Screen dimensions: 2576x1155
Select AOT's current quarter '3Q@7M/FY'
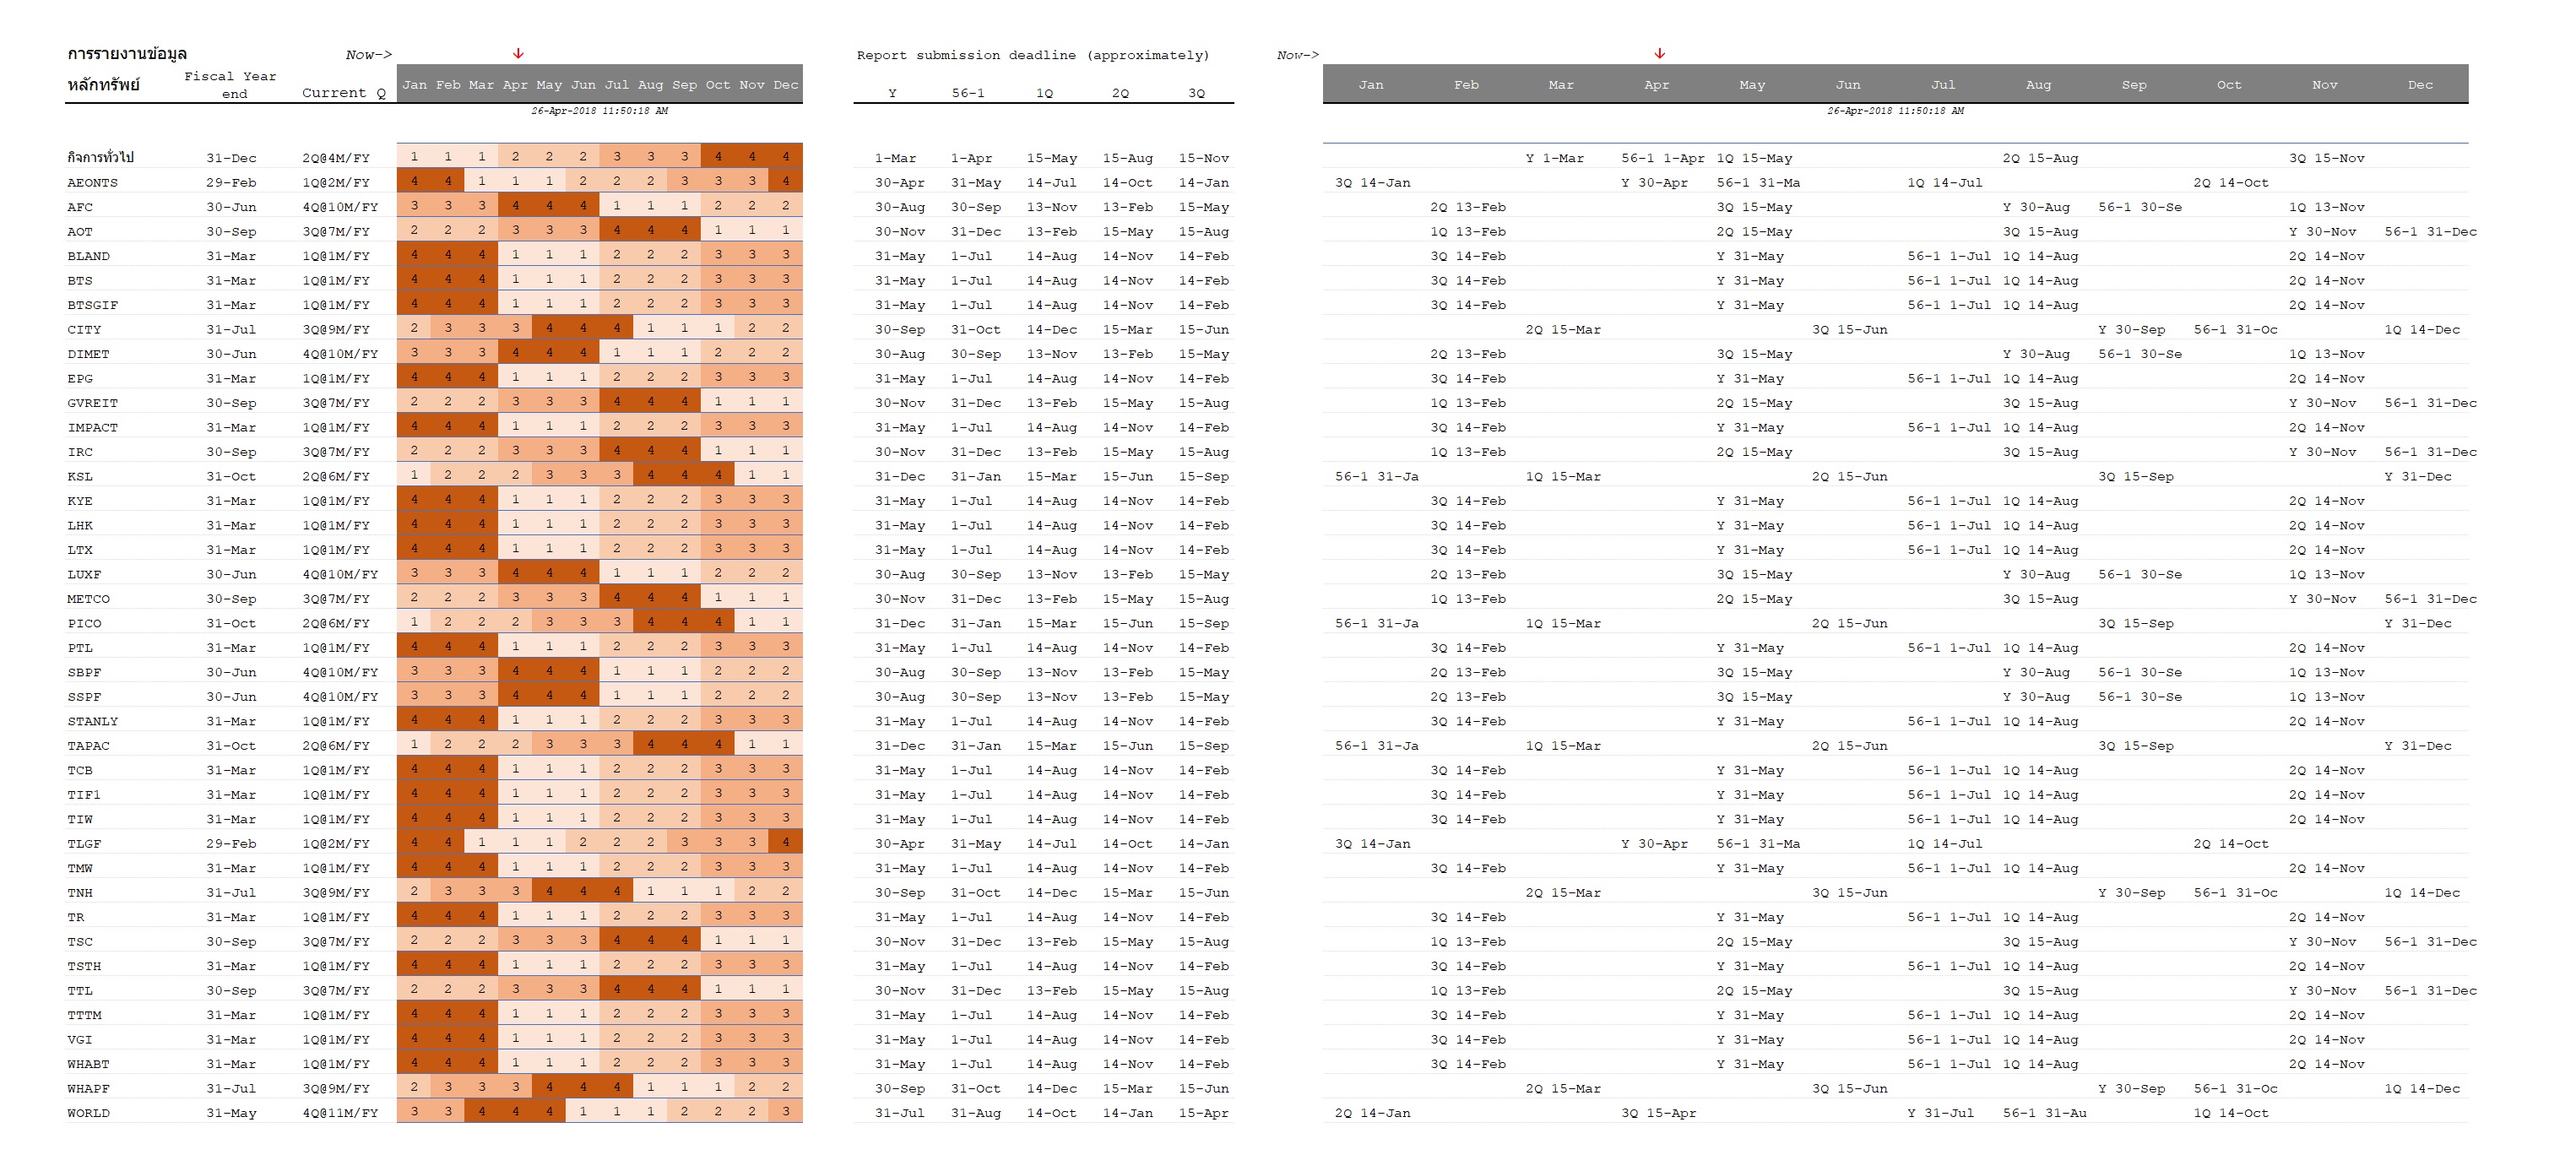[x=336, y=232]
